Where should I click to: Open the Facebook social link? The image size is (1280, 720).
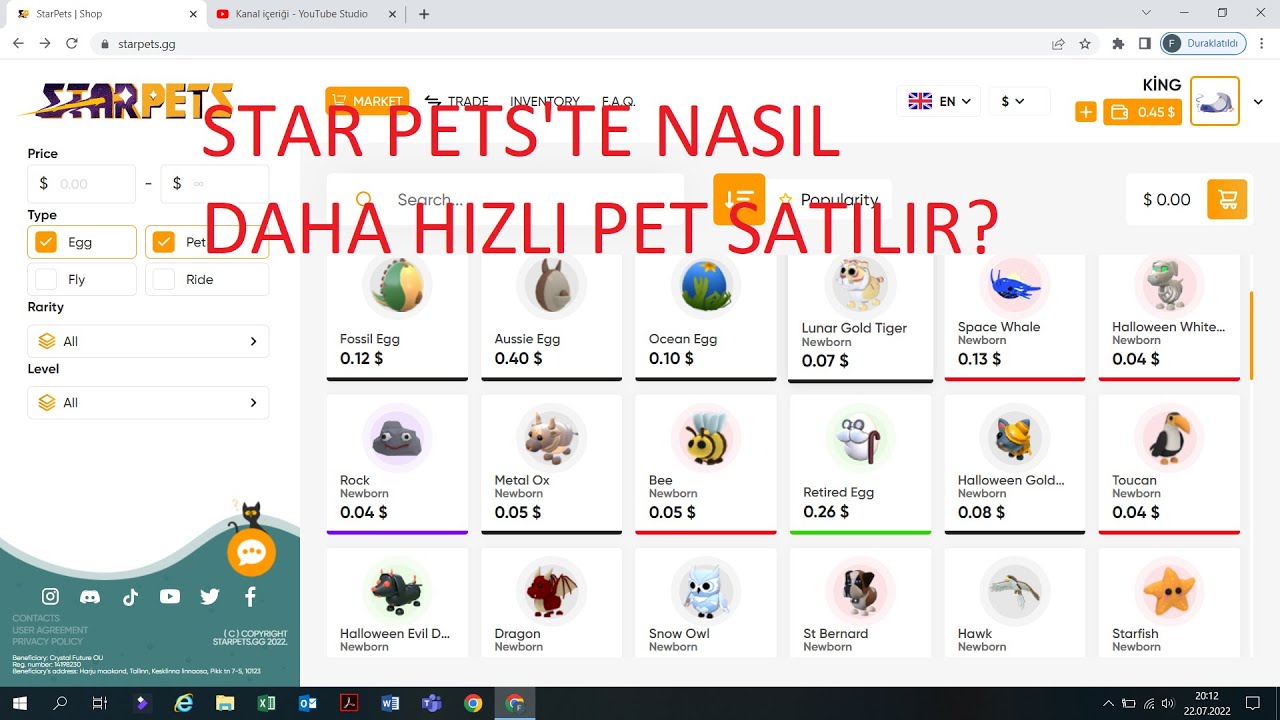click(x=250, y=597)
